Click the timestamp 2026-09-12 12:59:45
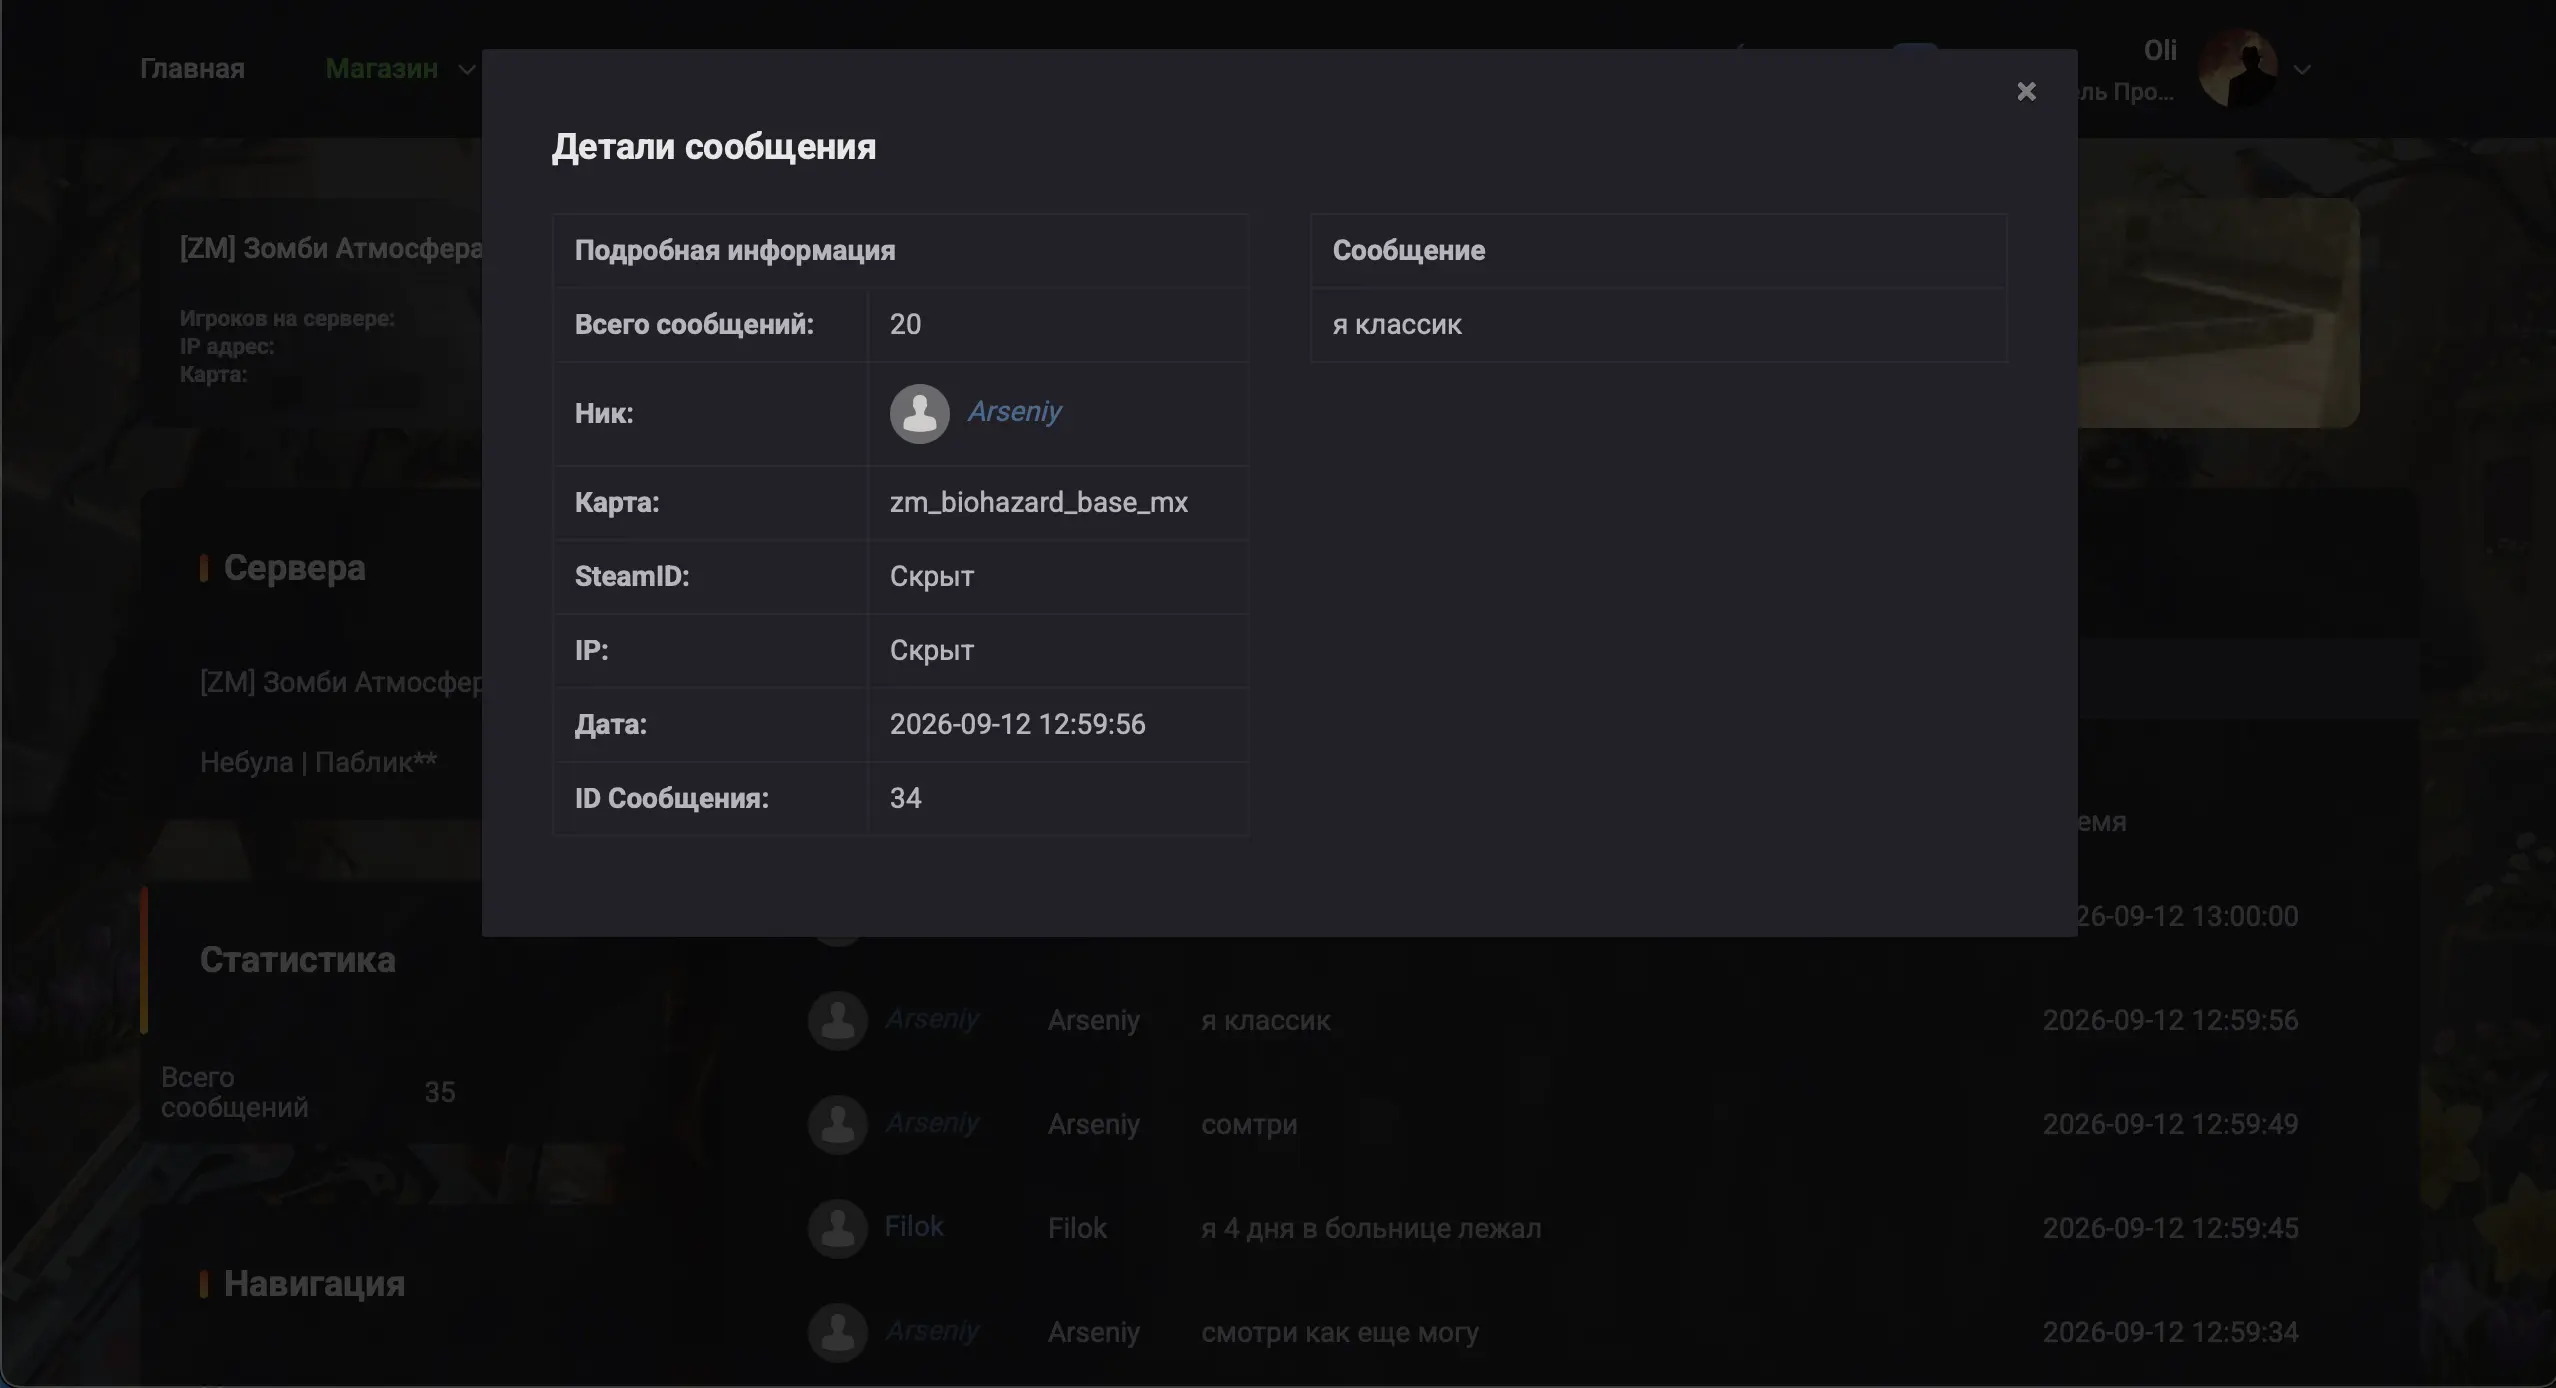This screenshot has width=2556, height=1388. (x=2171, y=1228)
